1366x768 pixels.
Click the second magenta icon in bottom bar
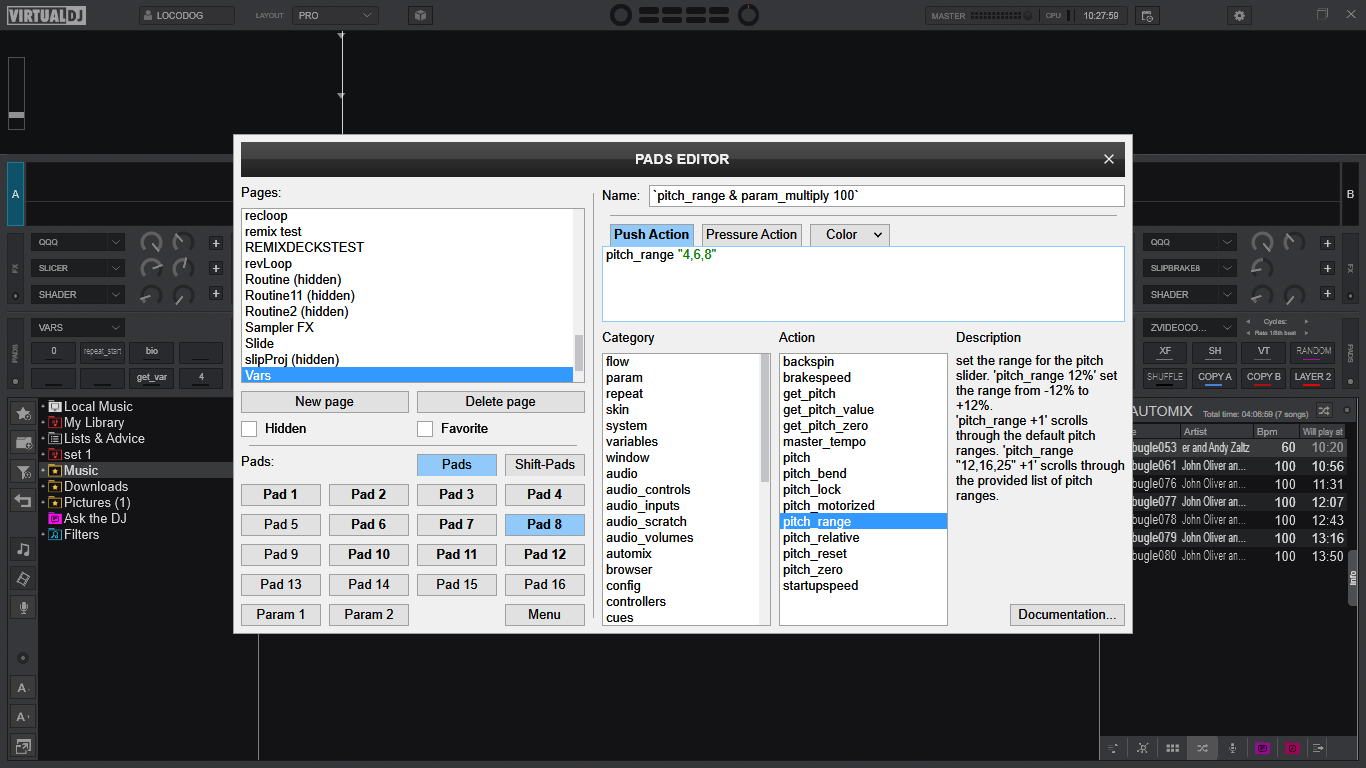[1292, 748]
